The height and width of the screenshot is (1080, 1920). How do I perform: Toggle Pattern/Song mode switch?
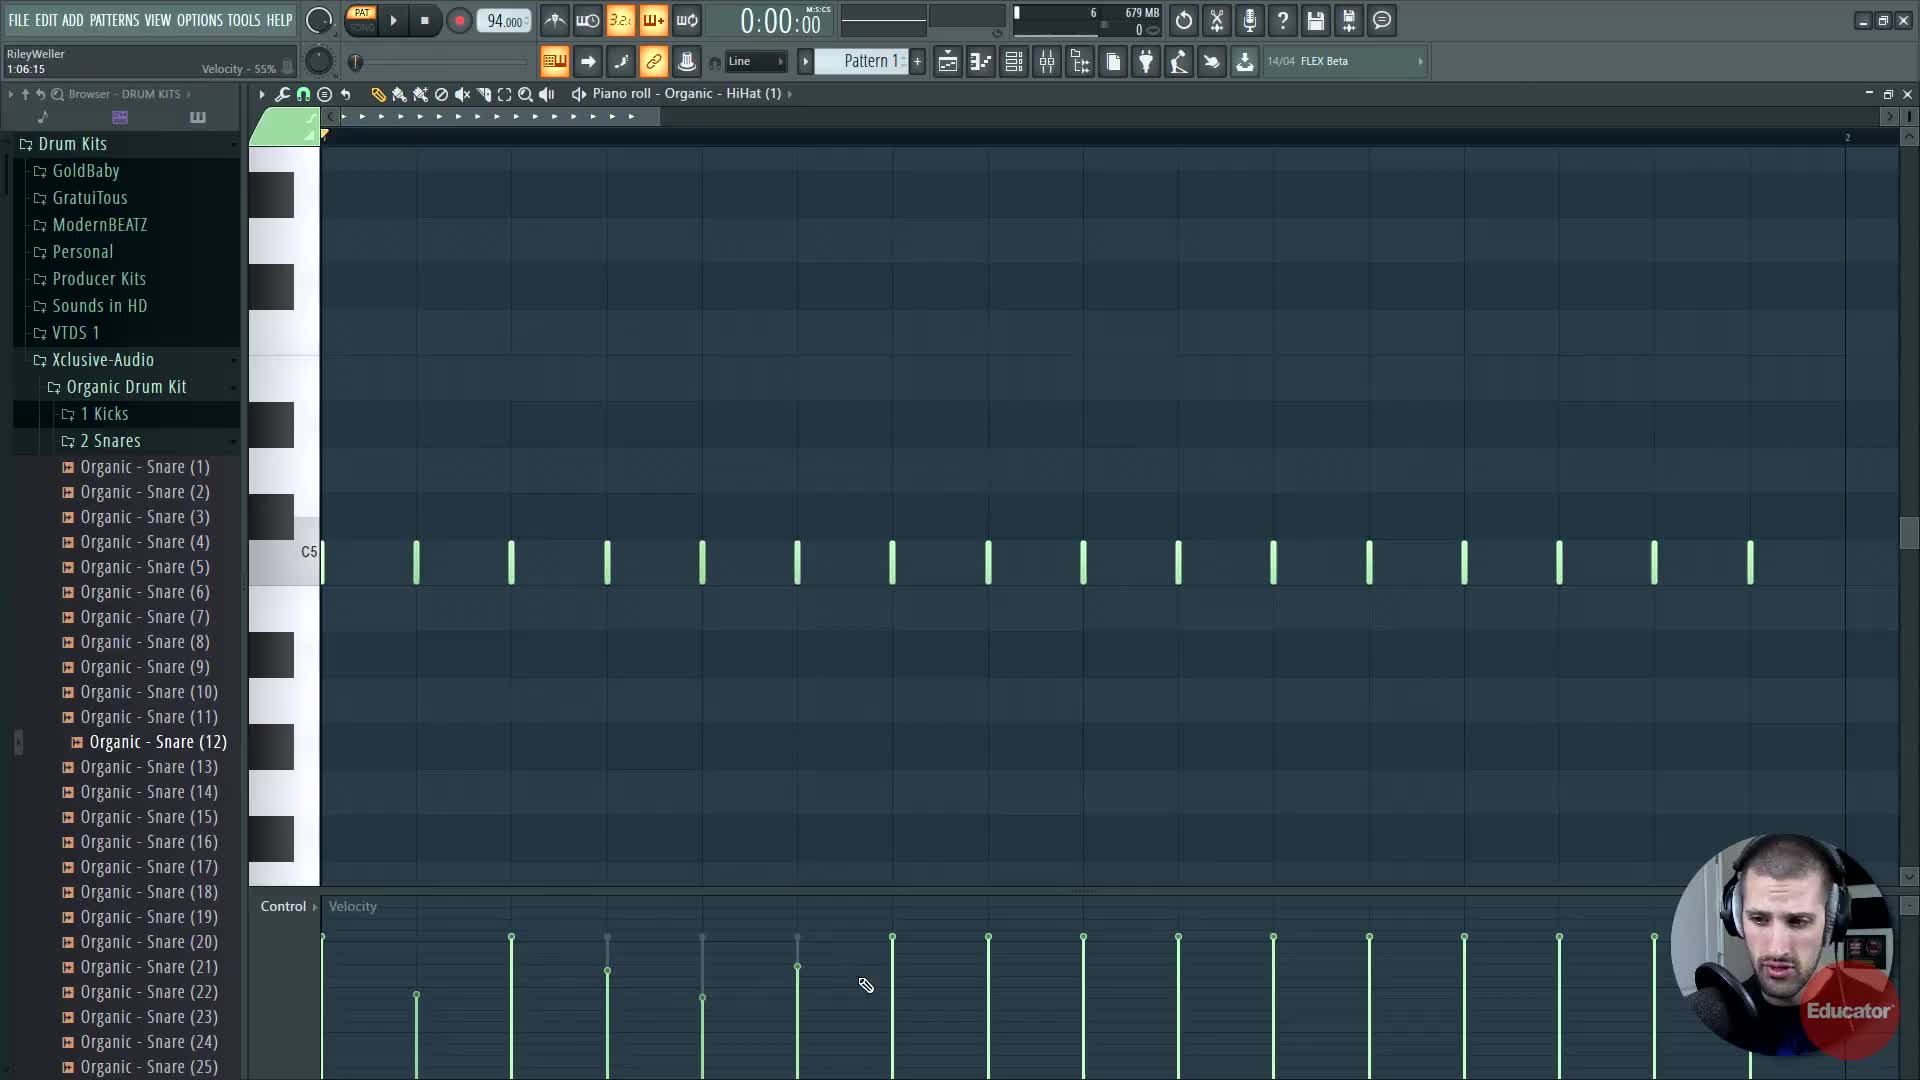pos(362,19)
